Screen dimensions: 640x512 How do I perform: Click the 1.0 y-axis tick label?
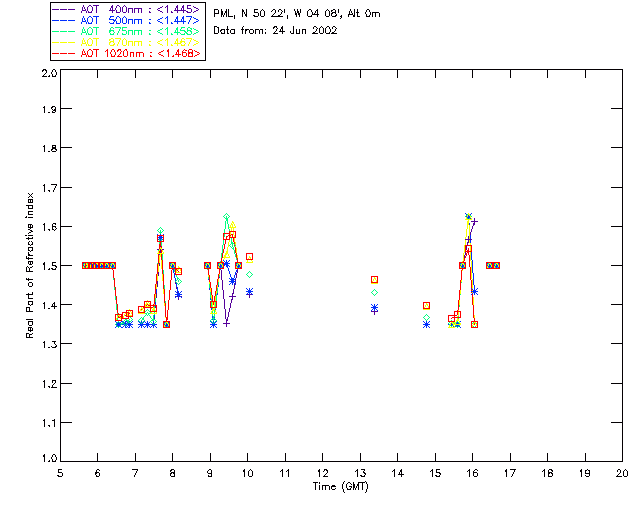point(49,458)
